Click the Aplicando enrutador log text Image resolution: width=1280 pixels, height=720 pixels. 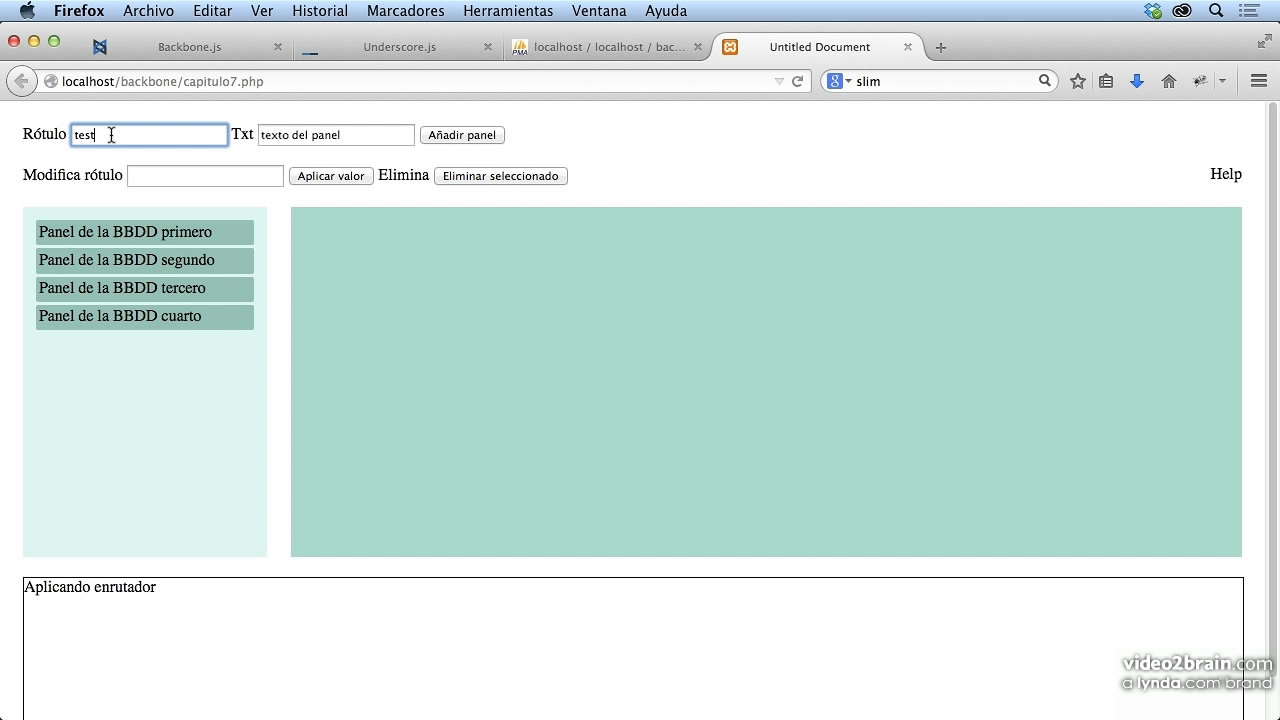90,587
